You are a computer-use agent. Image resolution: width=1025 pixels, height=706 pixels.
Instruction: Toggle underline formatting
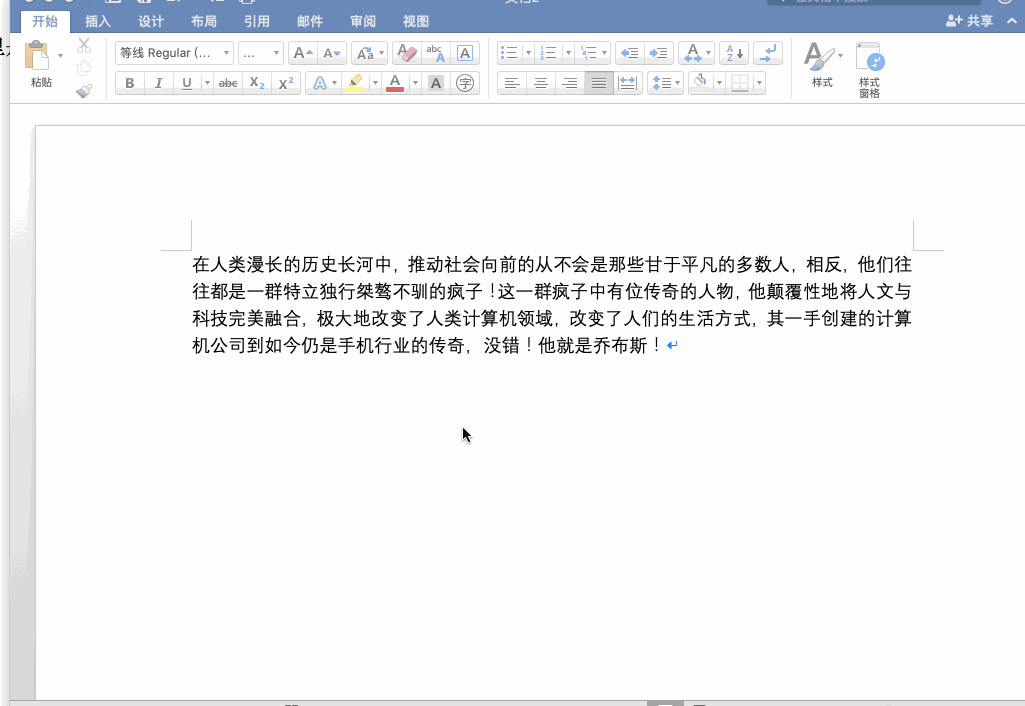point(187,83)
